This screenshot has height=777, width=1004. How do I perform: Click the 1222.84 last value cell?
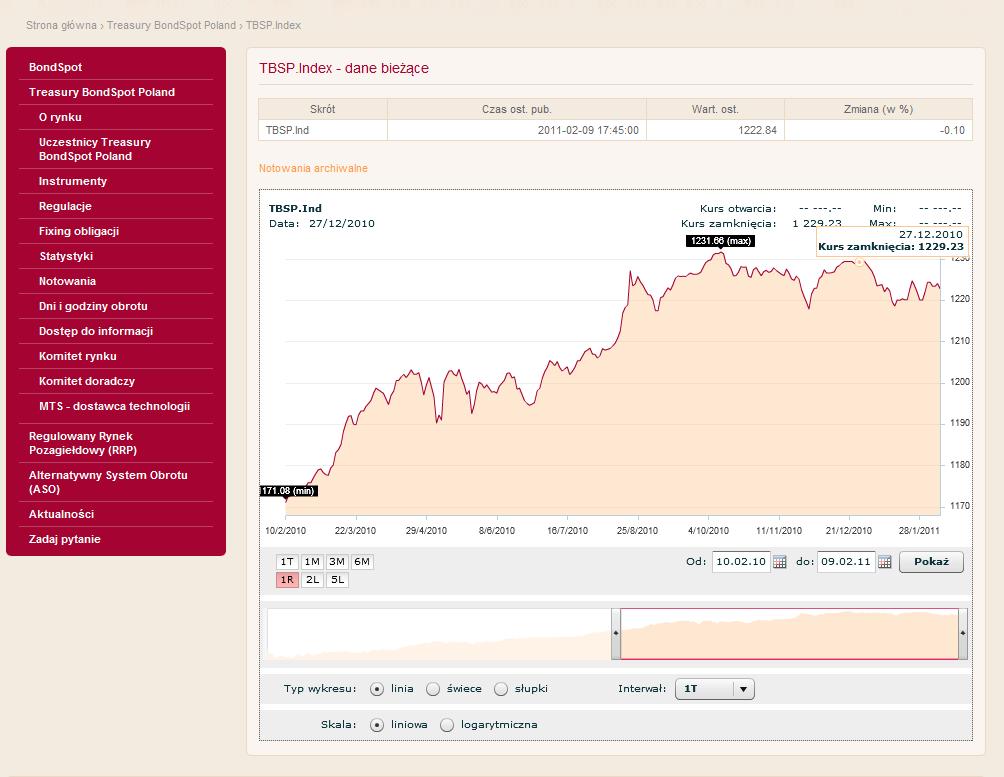click(x=715, y=130)
